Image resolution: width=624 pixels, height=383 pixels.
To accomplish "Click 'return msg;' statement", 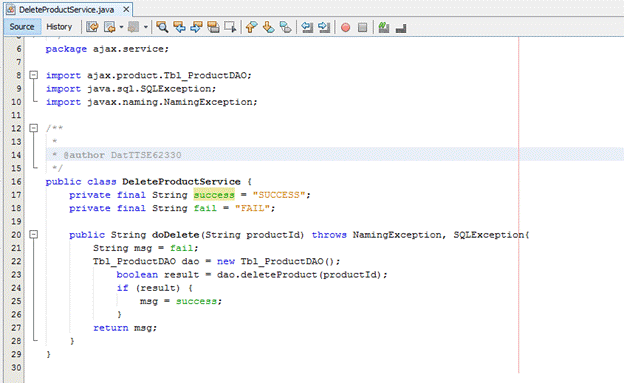I will (125, 328).
